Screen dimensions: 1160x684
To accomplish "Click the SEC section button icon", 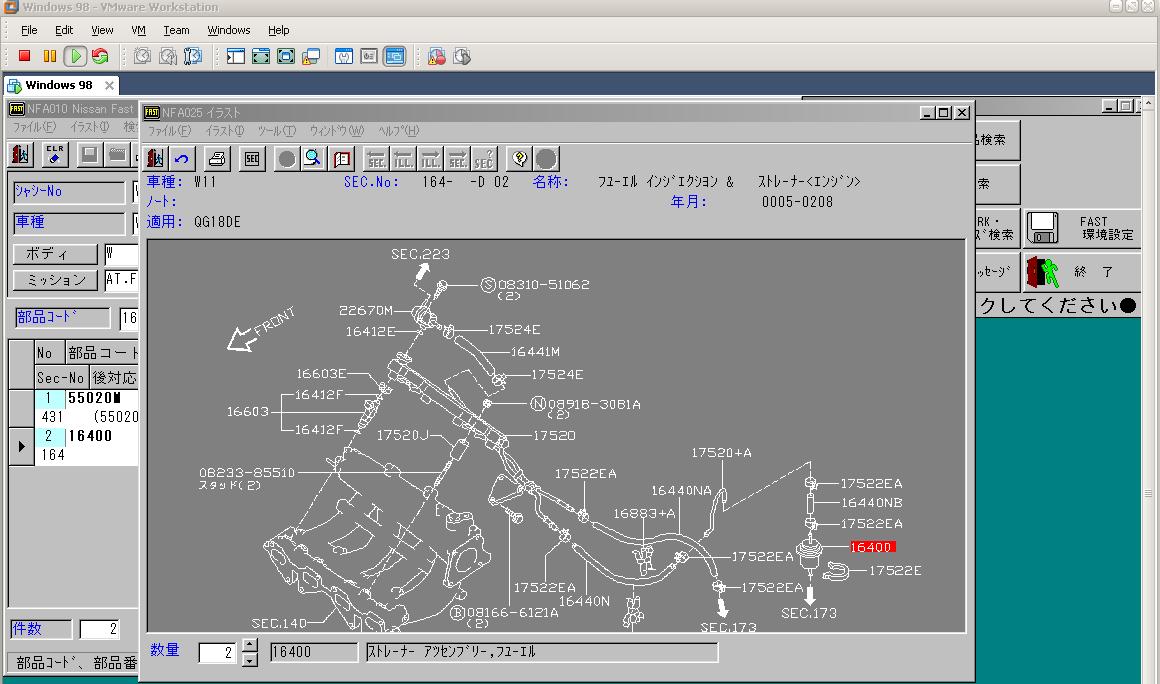I will (252, 158).
